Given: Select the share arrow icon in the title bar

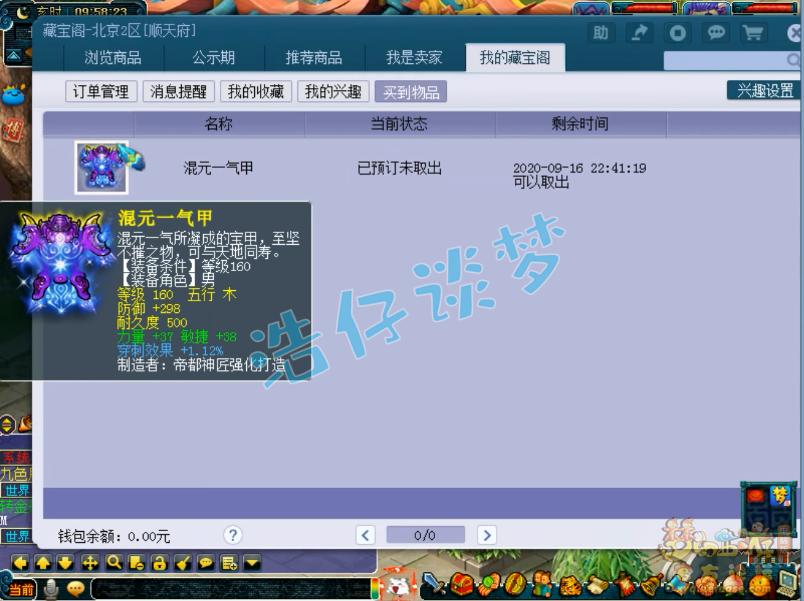Looking at the screenshot, I should tap(638, 33).
